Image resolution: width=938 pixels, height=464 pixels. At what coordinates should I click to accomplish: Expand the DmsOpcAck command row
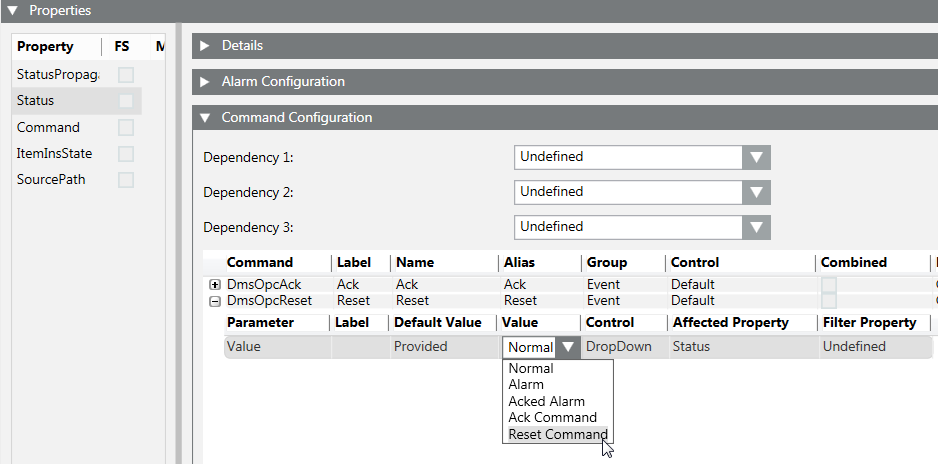(x=214, y=285)
